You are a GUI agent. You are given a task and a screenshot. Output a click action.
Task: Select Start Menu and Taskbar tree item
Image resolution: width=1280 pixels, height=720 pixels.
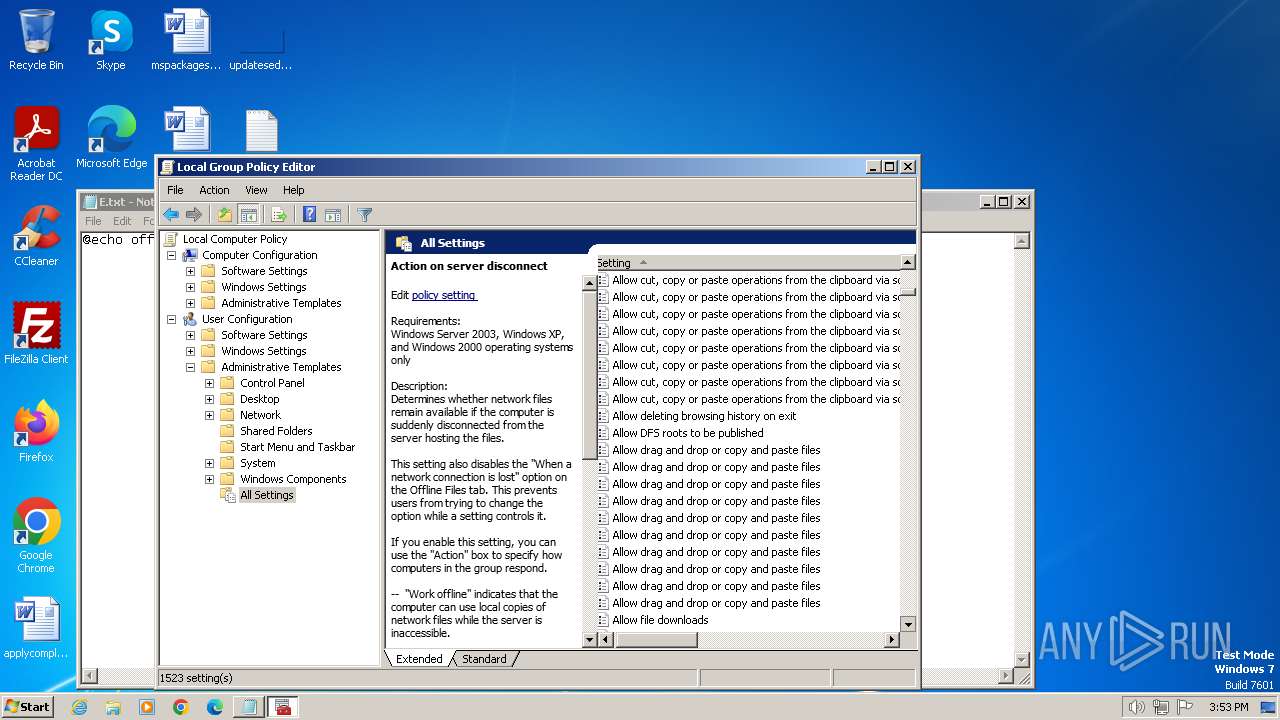click(x=297, y=447)
